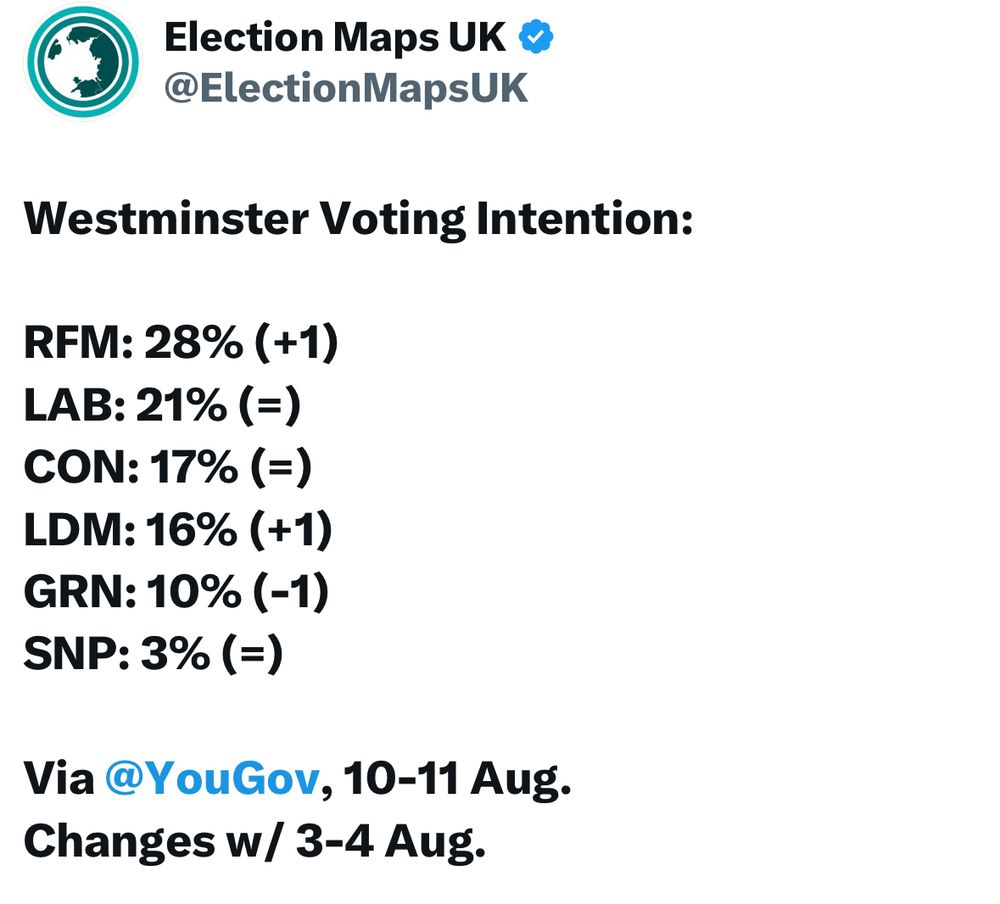Image resolution: width=1000 pixels, height=904 pixels.
Task: Click the SNP: 3% (=) line
Action: click(154, 653)
